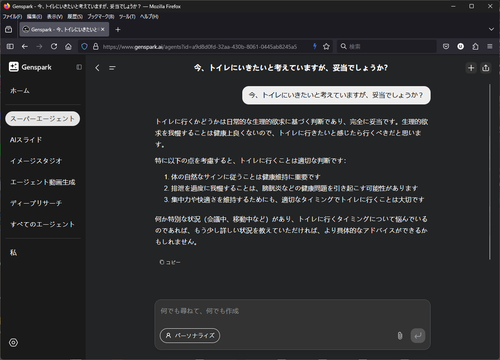
Task: Send message with enter arrow button
Action: 418,336
